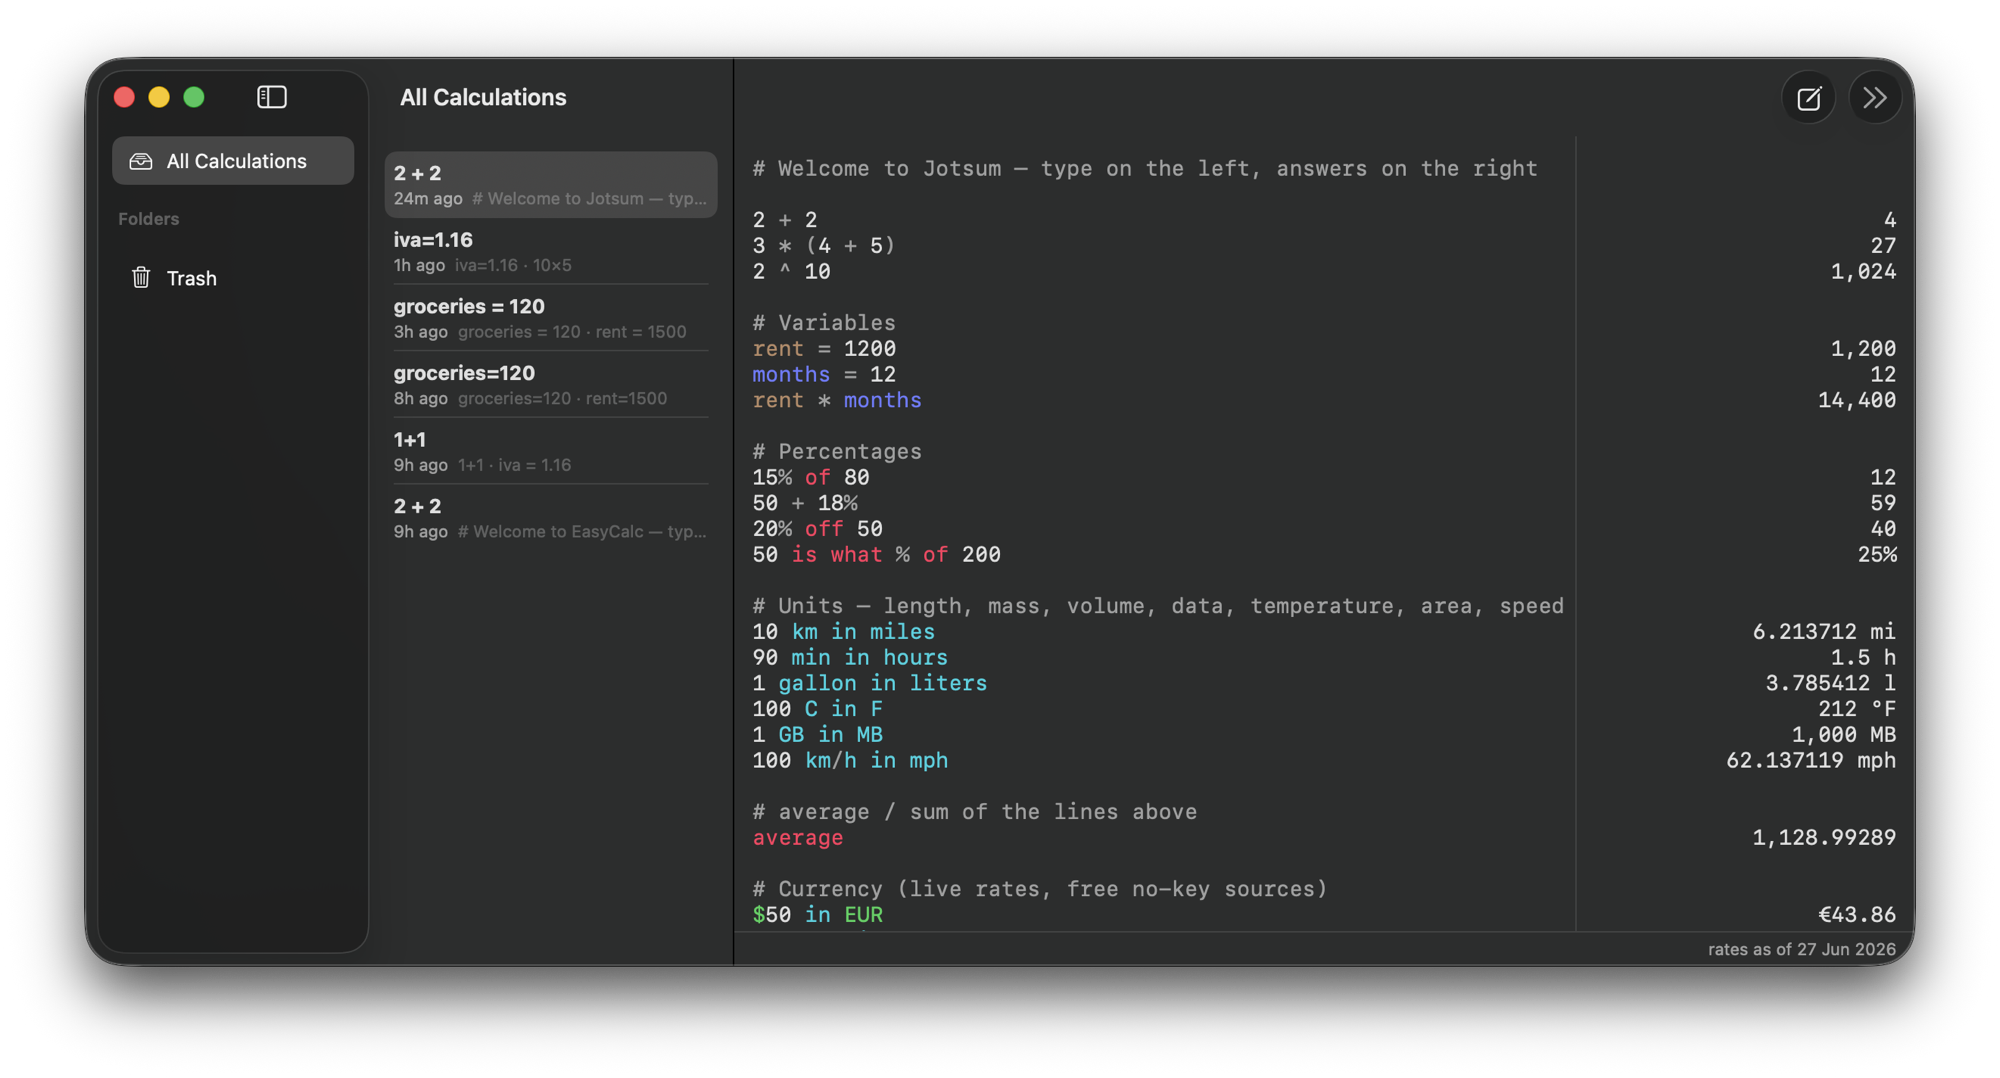The image size is (2000, 1078).
Task: Click the result 3.785412 l
Action: point(1831,683)
